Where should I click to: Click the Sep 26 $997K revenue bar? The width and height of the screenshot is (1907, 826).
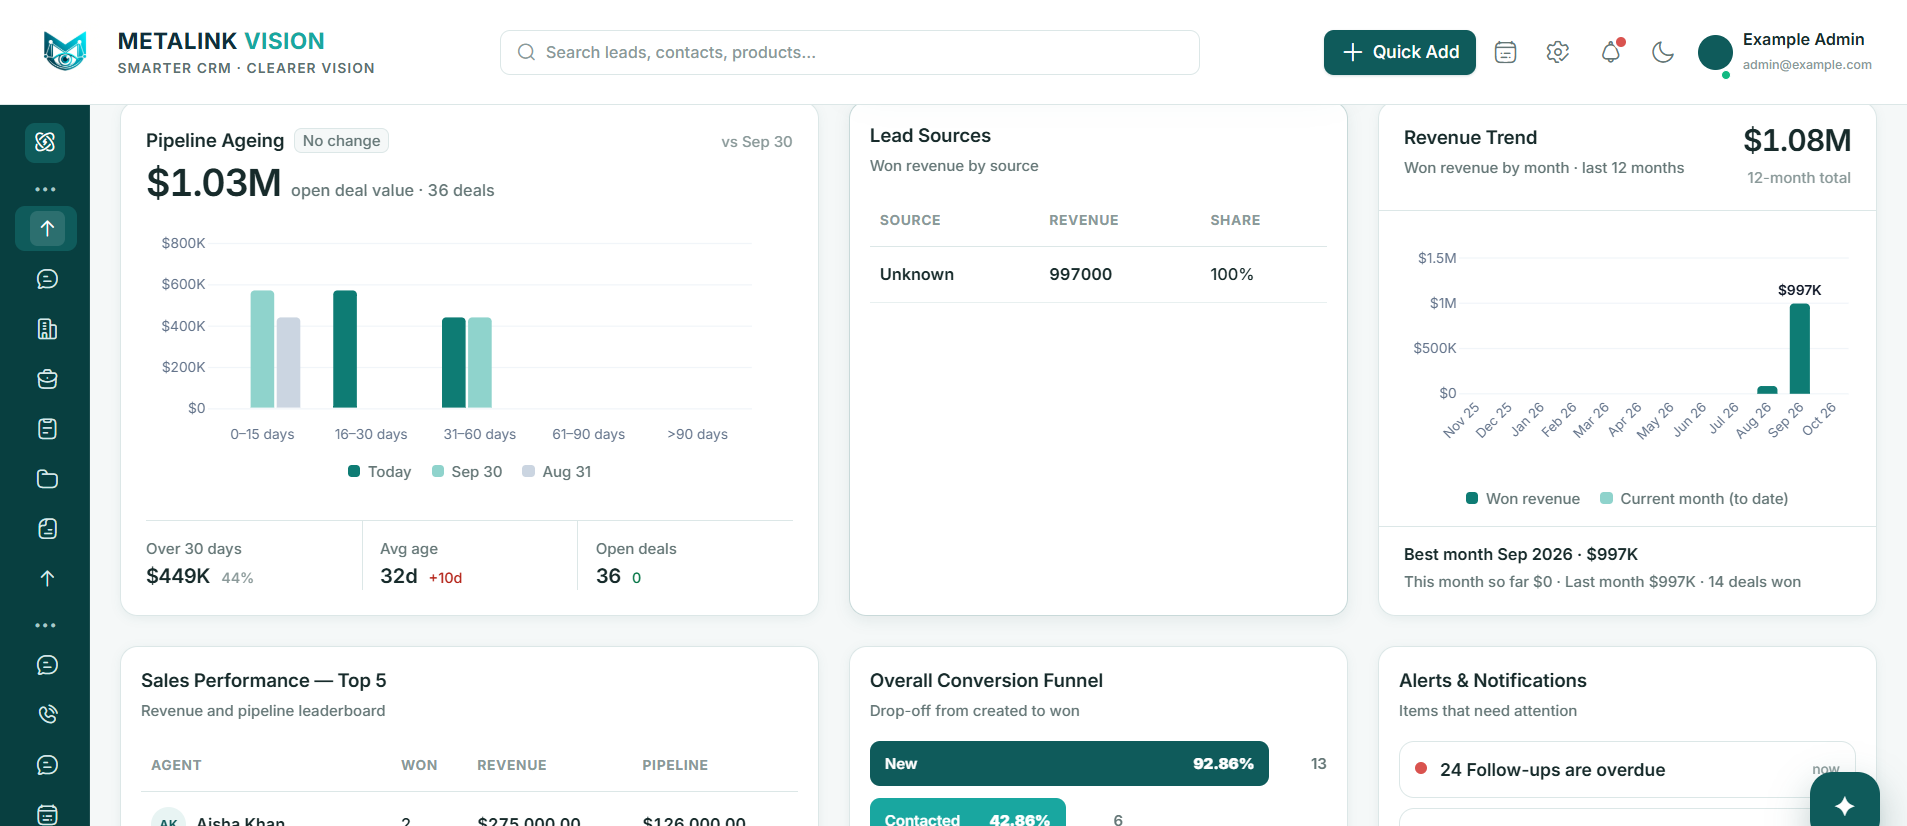(1800, 349)
